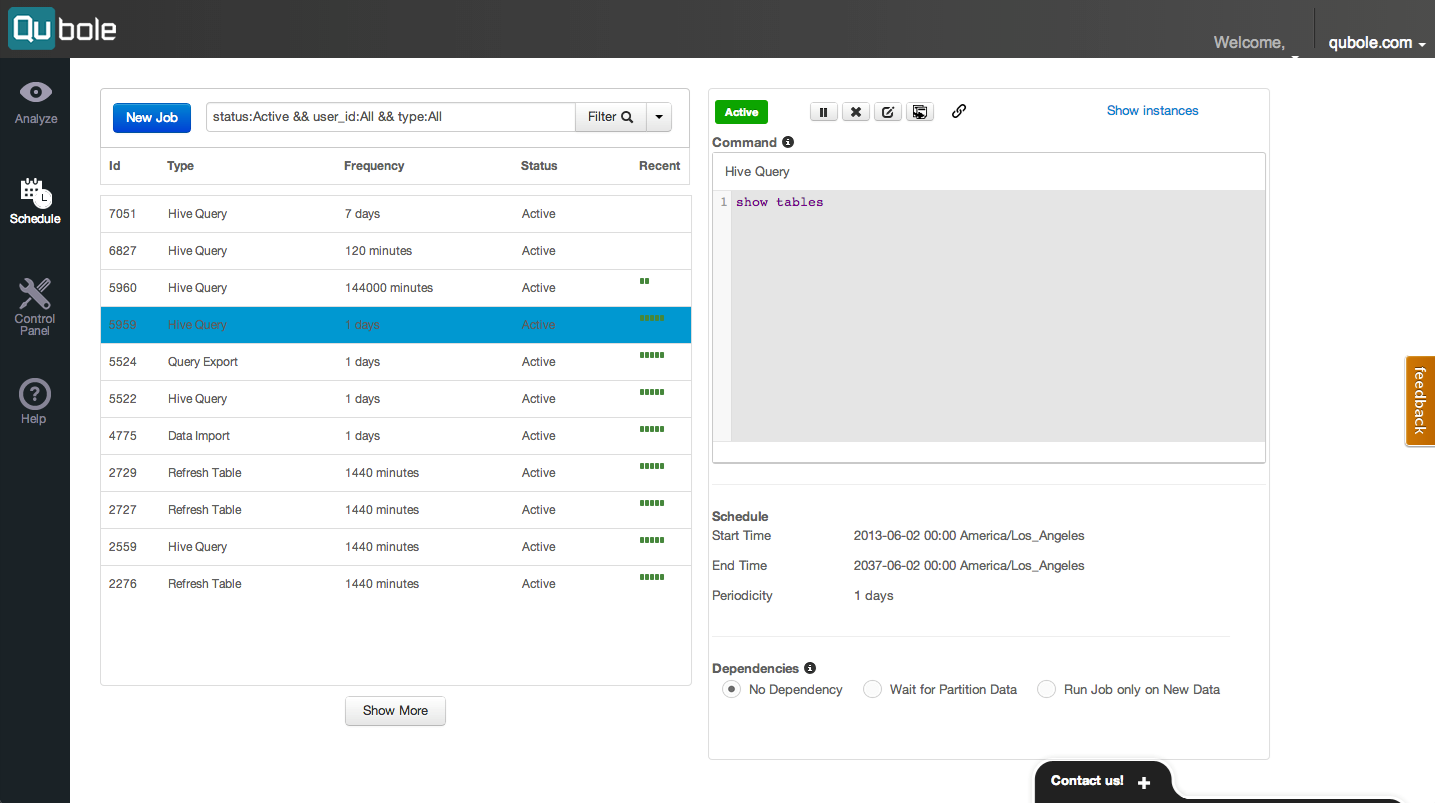The width and height of the screenshot is (1435, 803).
Task: Click the recent runs bars for job 2276
Action: (x=652, y=577)
